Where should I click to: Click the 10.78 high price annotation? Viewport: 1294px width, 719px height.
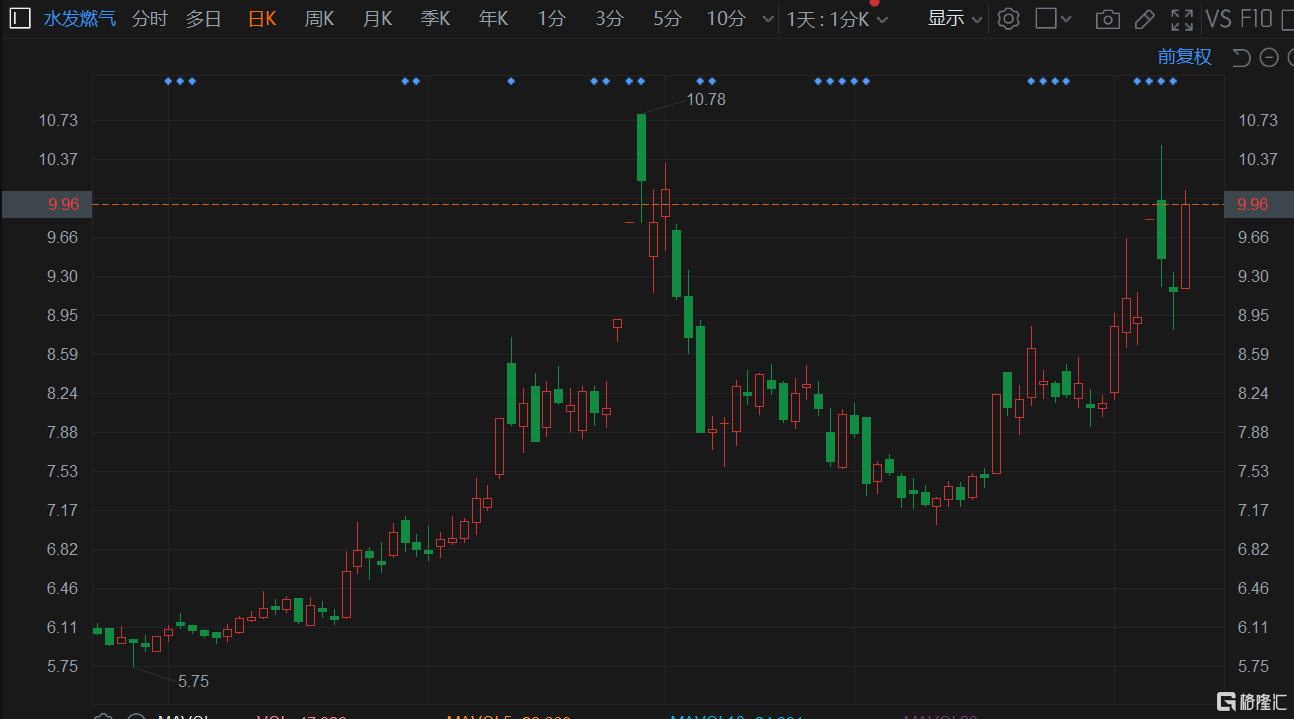pos(706,99)
